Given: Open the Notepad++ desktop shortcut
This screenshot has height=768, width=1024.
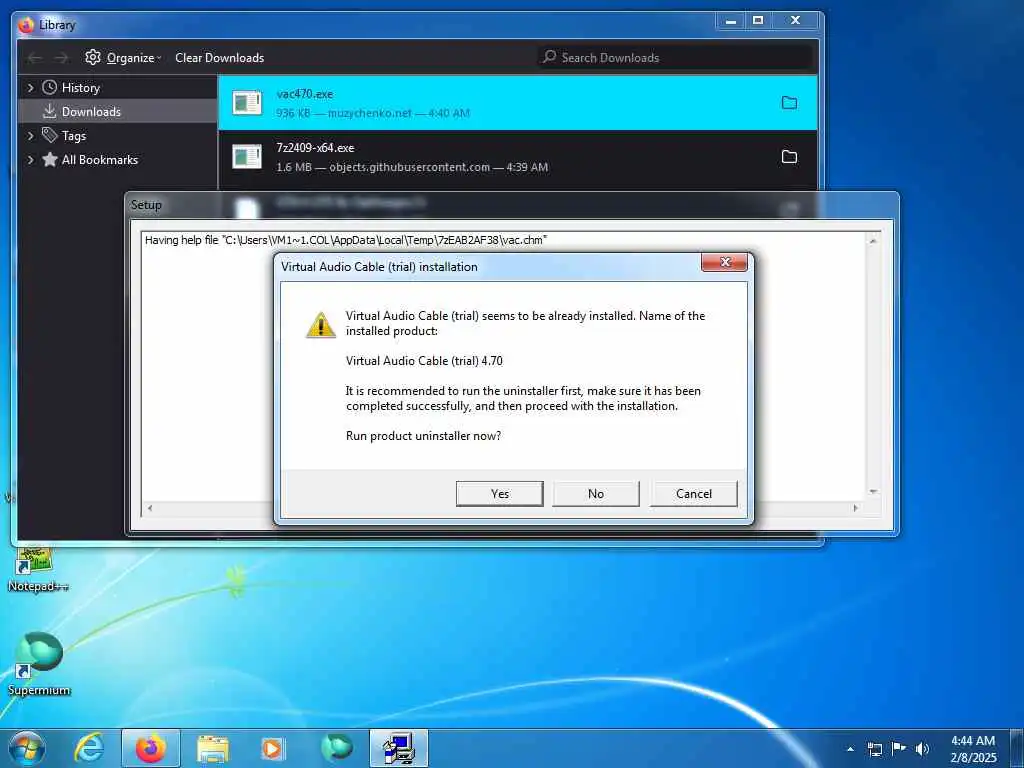Looking at the screenshot, I should [38, 569].
